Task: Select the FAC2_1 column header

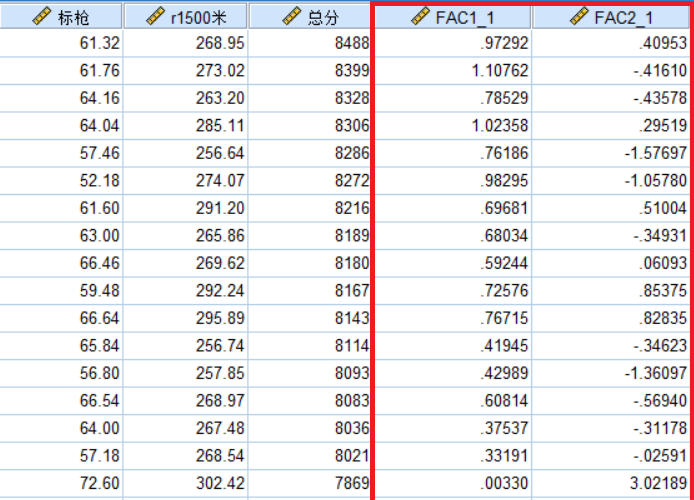Action: coord(611,17)
